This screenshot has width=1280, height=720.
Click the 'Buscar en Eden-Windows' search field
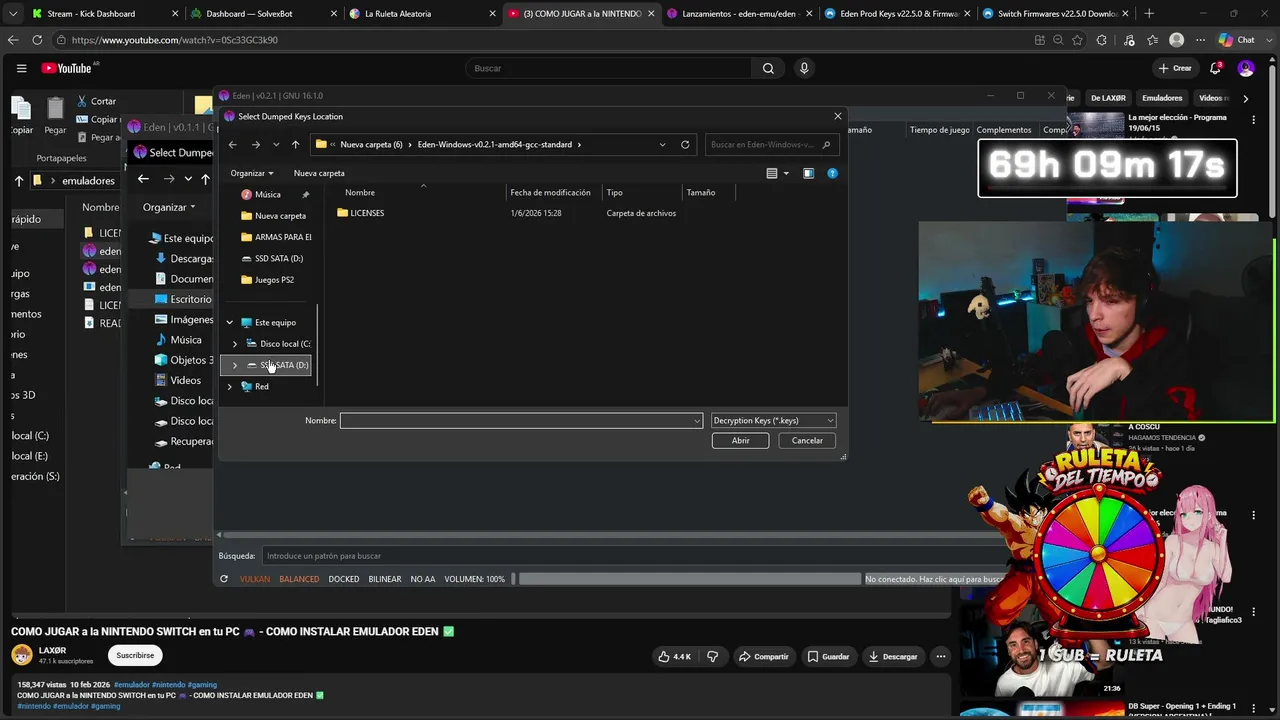(x=770, y=145)
